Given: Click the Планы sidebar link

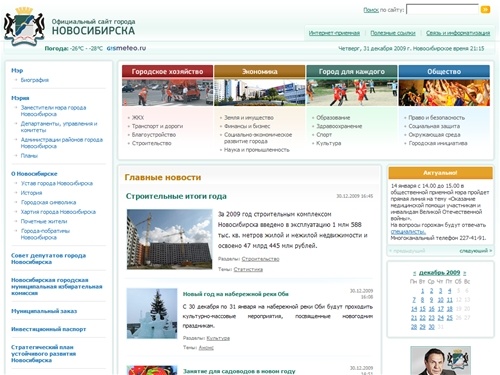Looking at the screenshot, I should tap(29, 156).
